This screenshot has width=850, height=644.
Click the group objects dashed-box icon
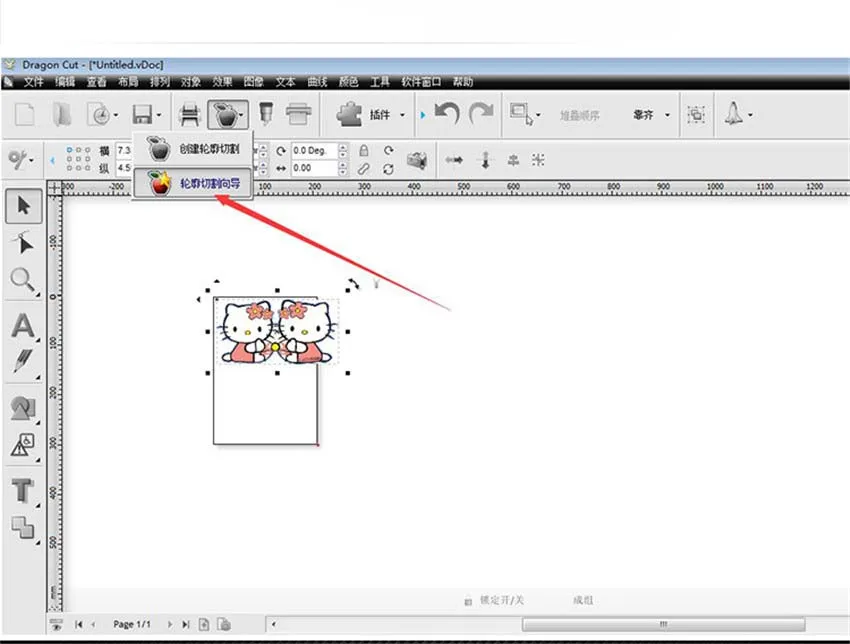click(696, 114)
